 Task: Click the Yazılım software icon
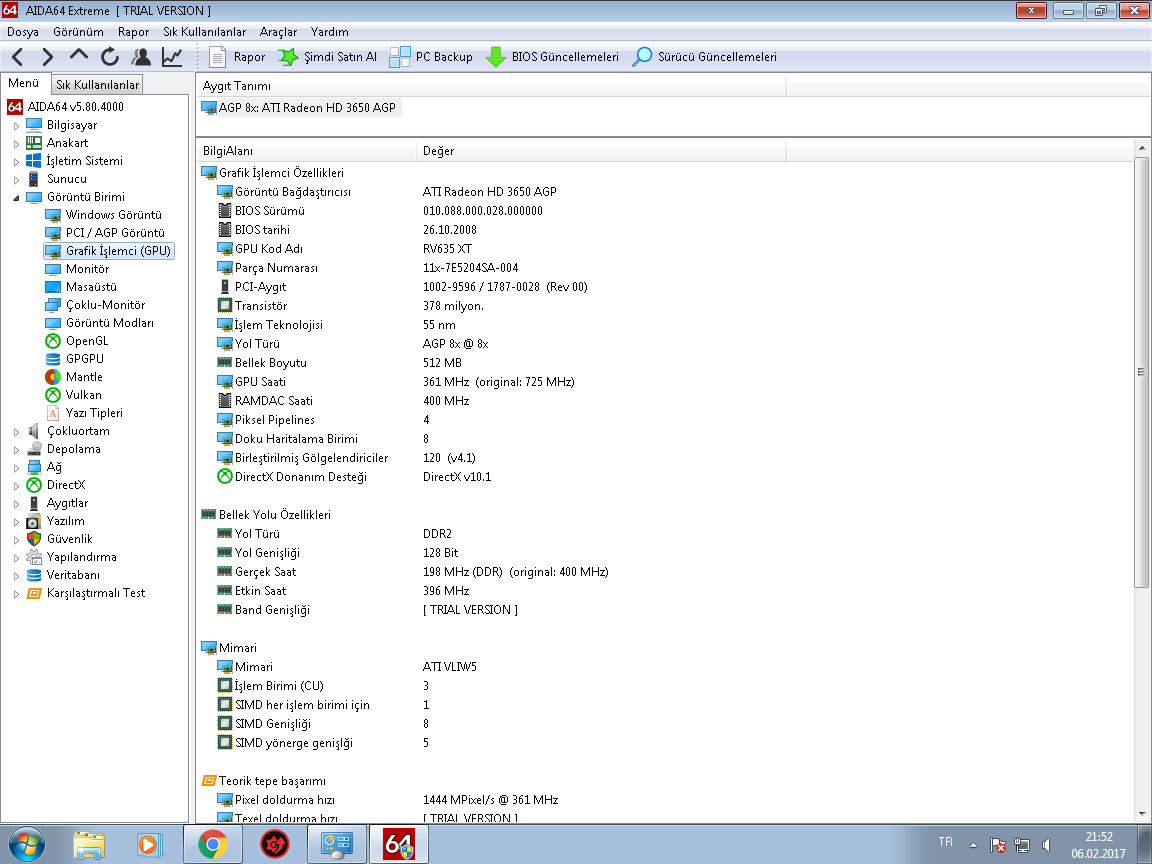34,521
